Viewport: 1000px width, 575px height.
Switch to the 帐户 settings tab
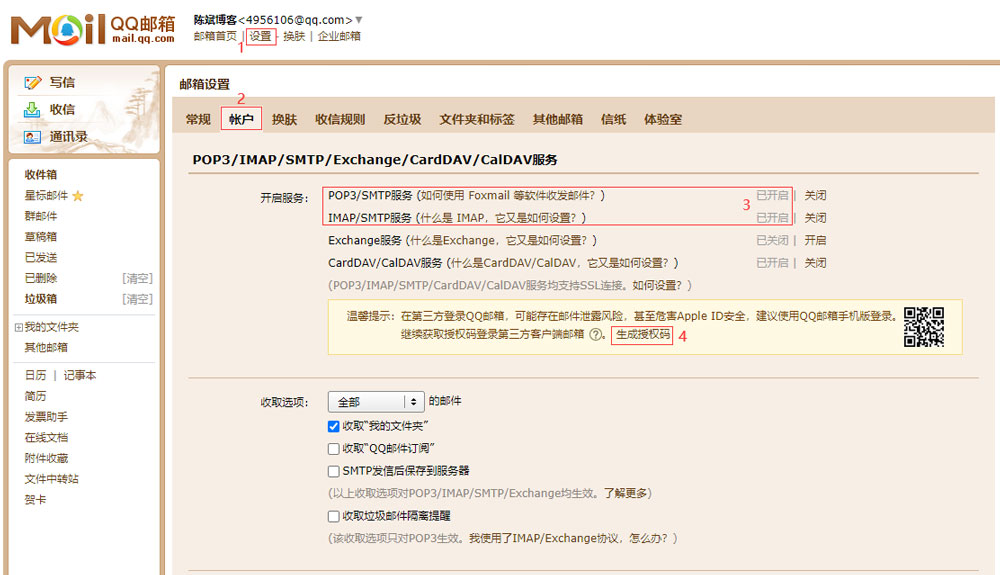[x=241, y=119]
